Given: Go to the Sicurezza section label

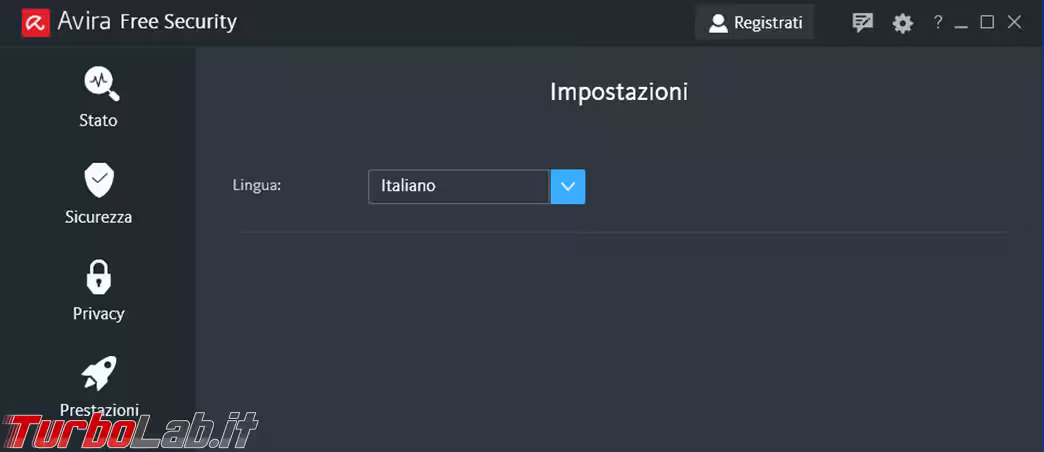Looking at the screenshot, I should click(99, 217).
